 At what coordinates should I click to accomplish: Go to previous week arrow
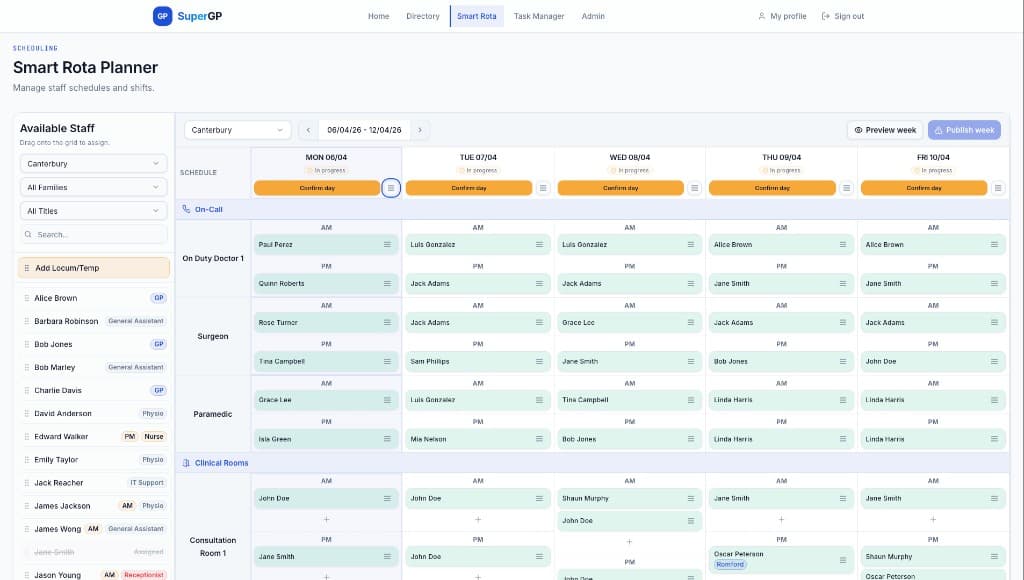308,130
